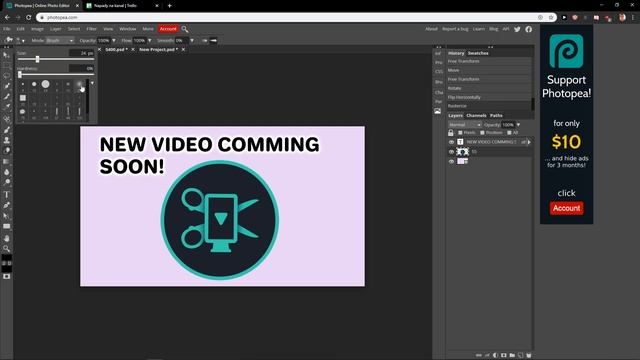Expand the text layer effects arrow
Screen dimensions: 640x360
[529, 142]
